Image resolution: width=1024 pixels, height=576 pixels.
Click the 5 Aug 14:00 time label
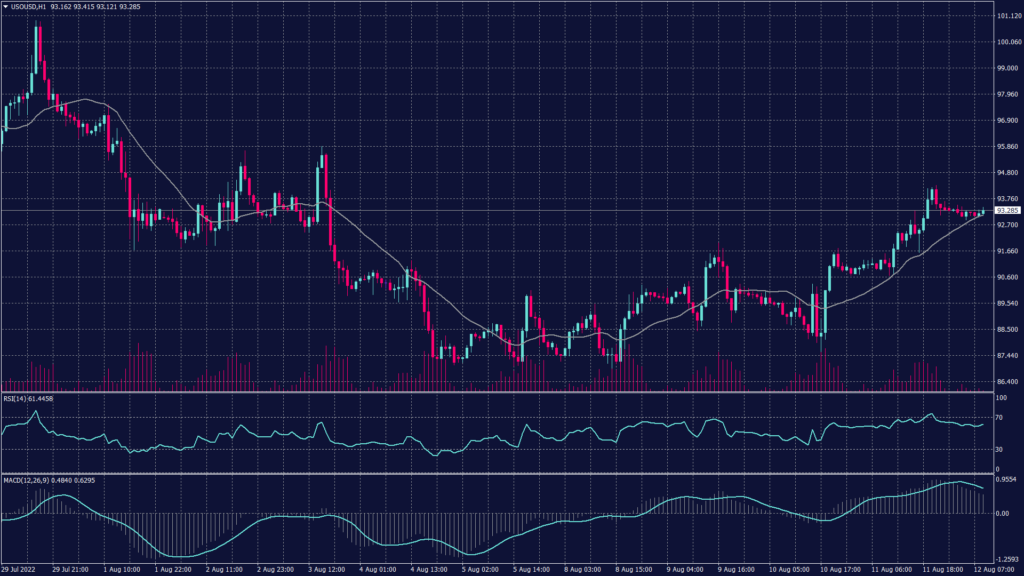pos(533,570)
